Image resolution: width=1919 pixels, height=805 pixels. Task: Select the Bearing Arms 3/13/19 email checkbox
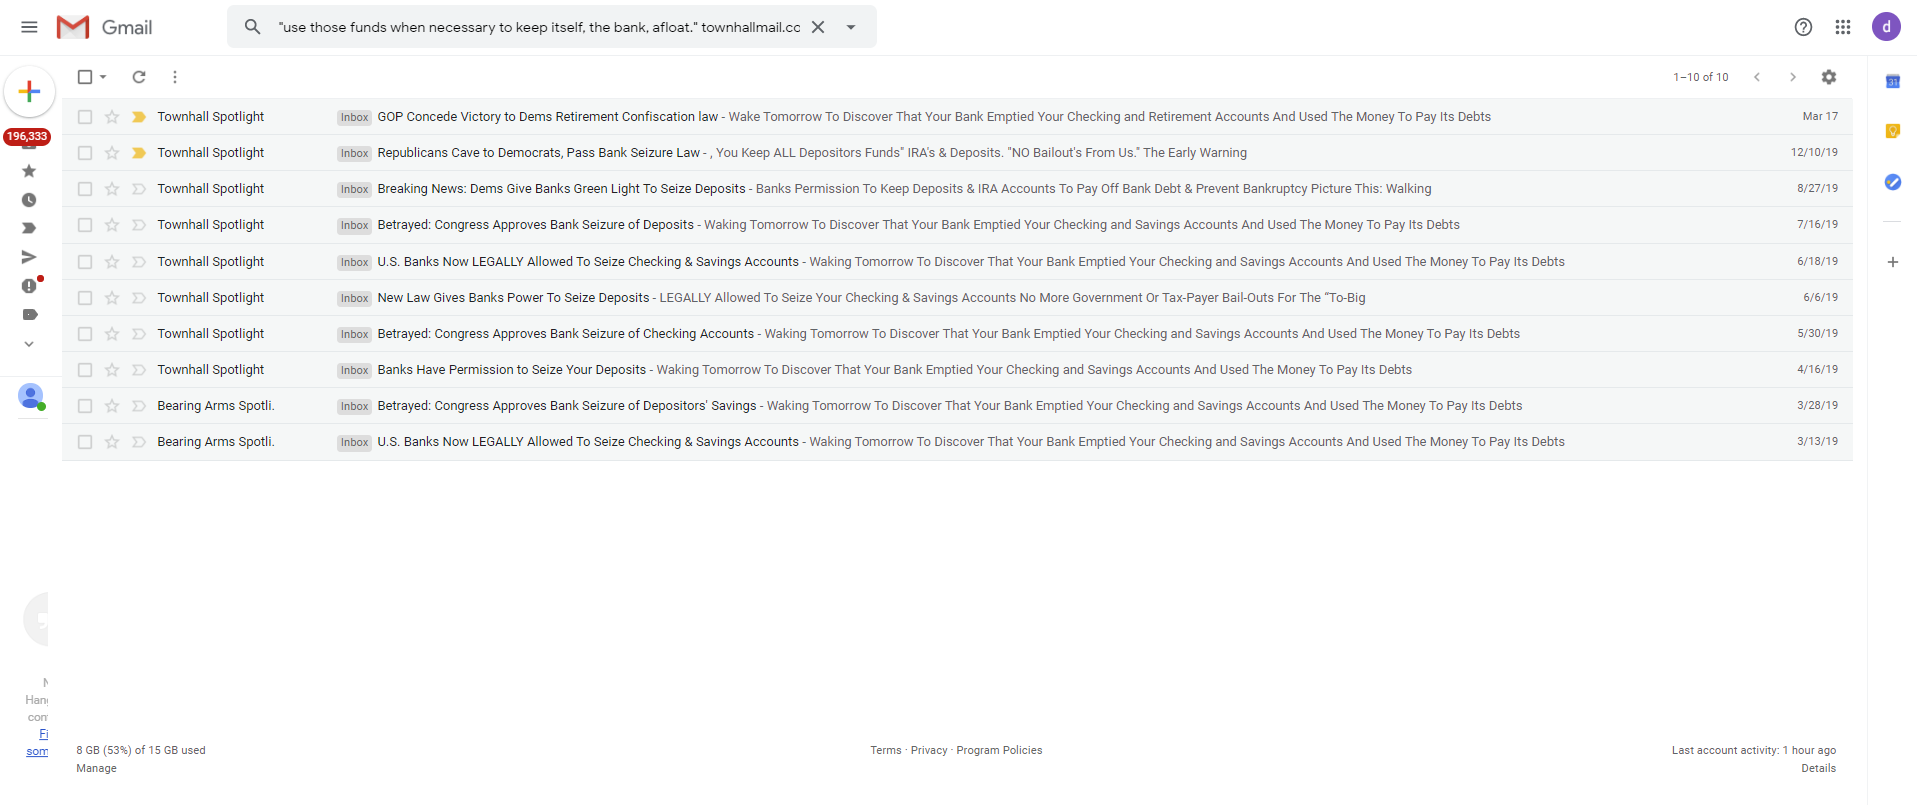pyautogui.click(x=85, y=442)
